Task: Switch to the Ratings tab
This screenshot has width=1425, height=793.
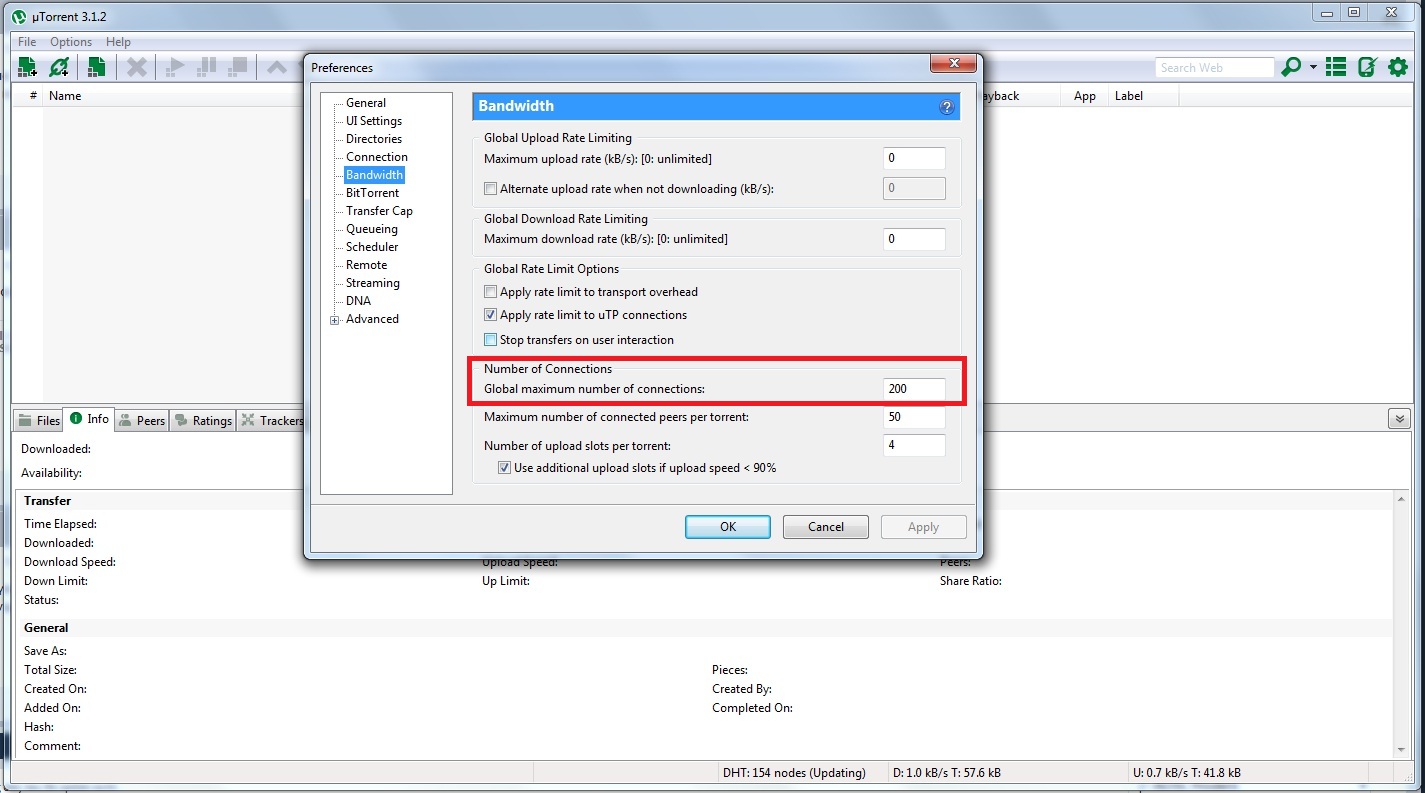Action: (203, 421)
